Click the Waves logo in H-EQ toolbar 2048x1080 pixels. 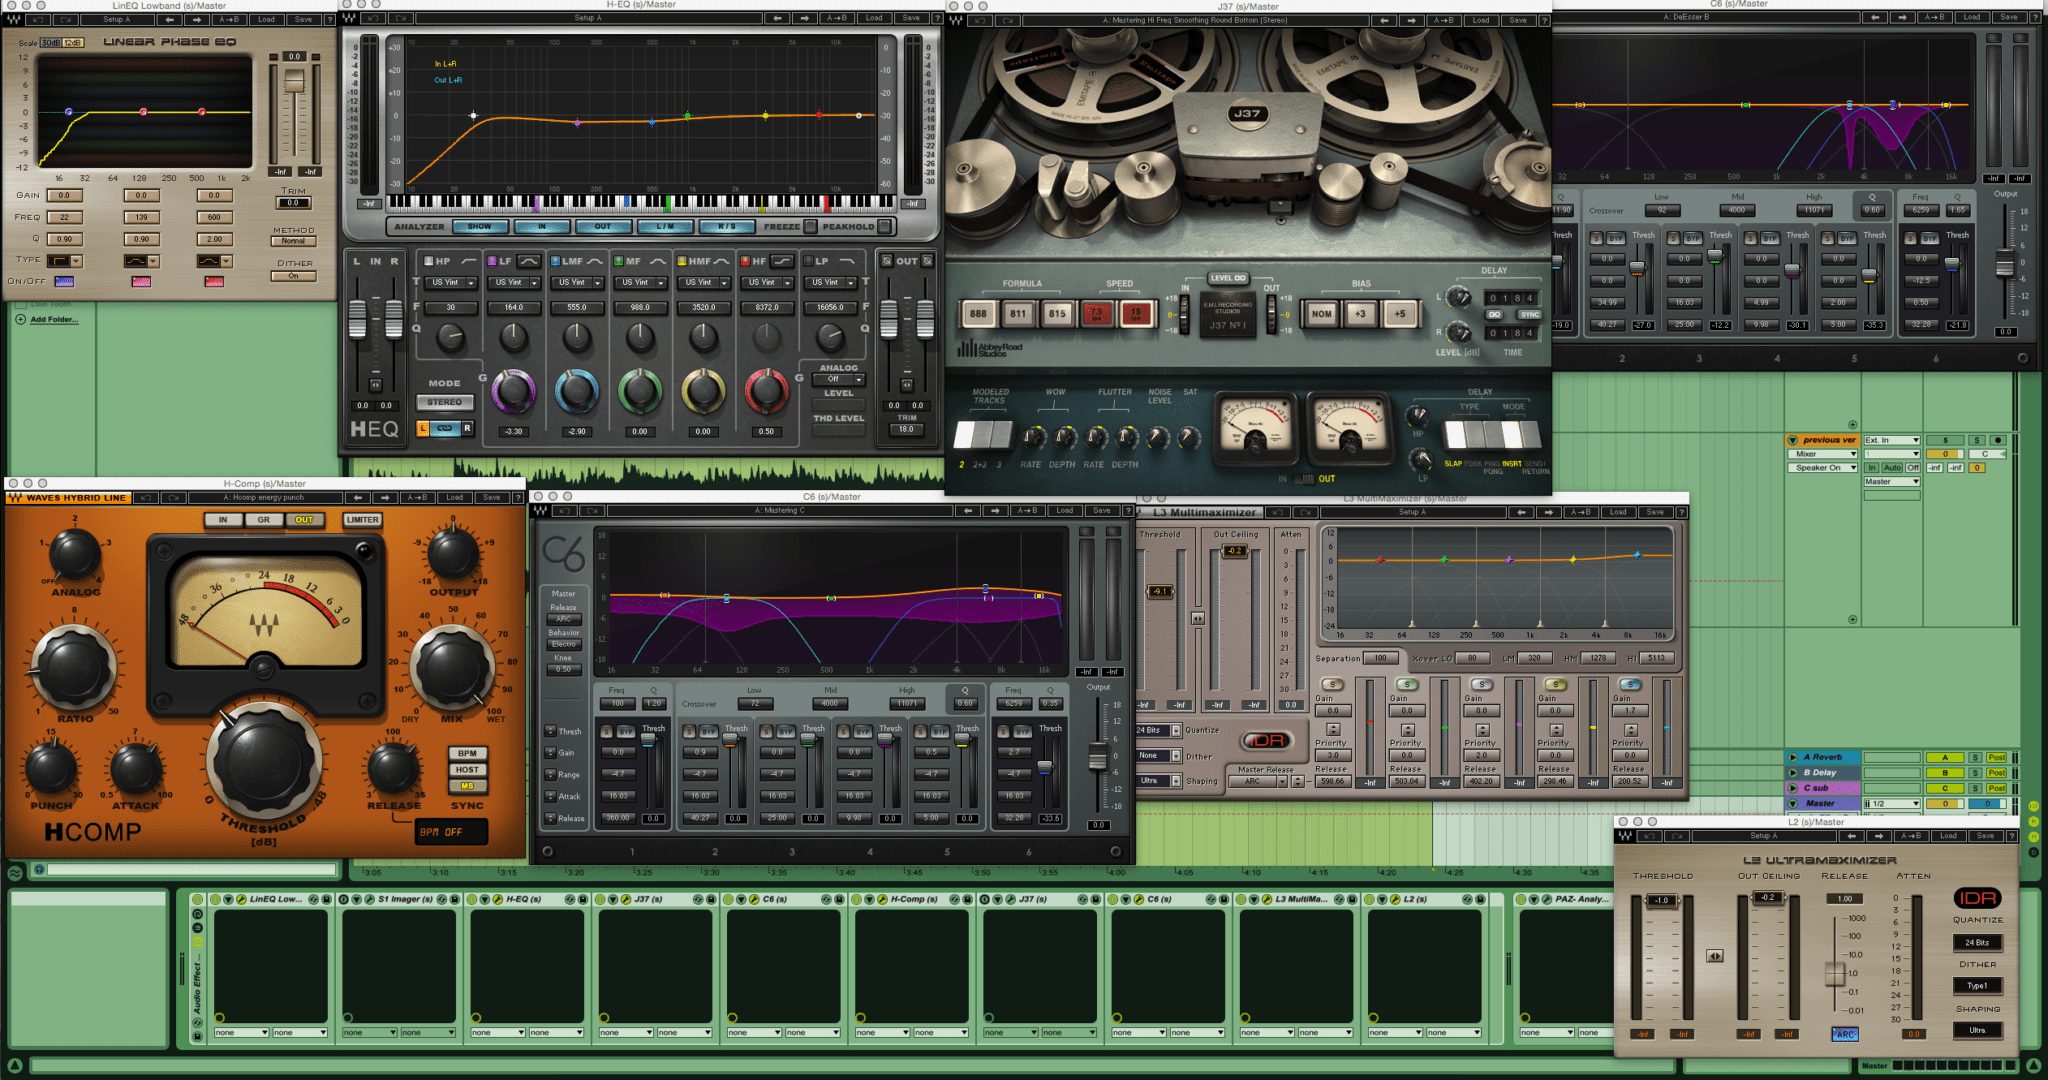click(x=349, y=18)
